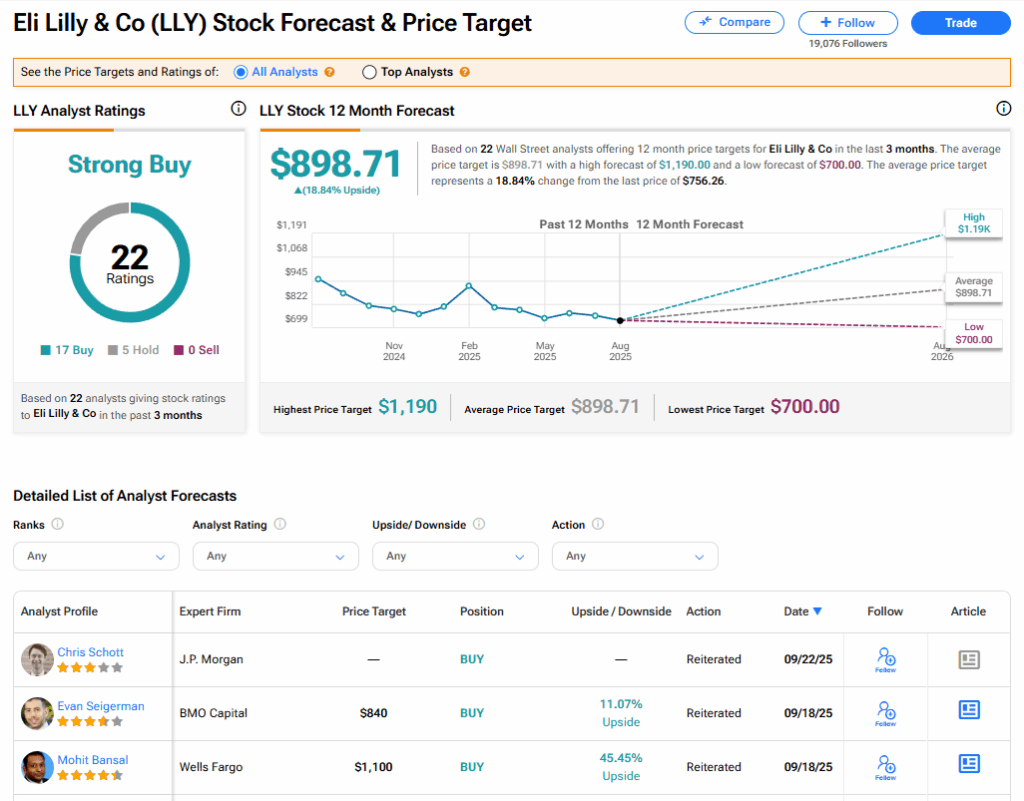Show info for LLY Stock 12 Month Forecast
The width and height of the screenshot is (1024, 801).
(x=1004, y=108)
